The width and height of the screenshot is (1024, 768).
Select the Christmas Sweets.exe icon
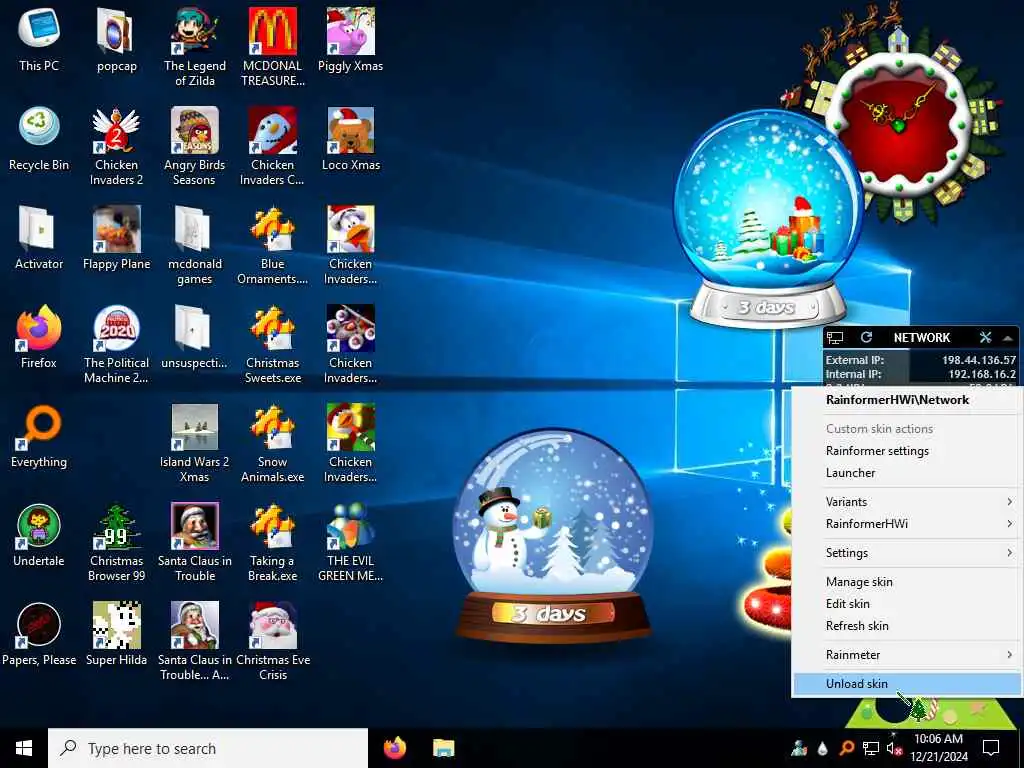(272, 345)
